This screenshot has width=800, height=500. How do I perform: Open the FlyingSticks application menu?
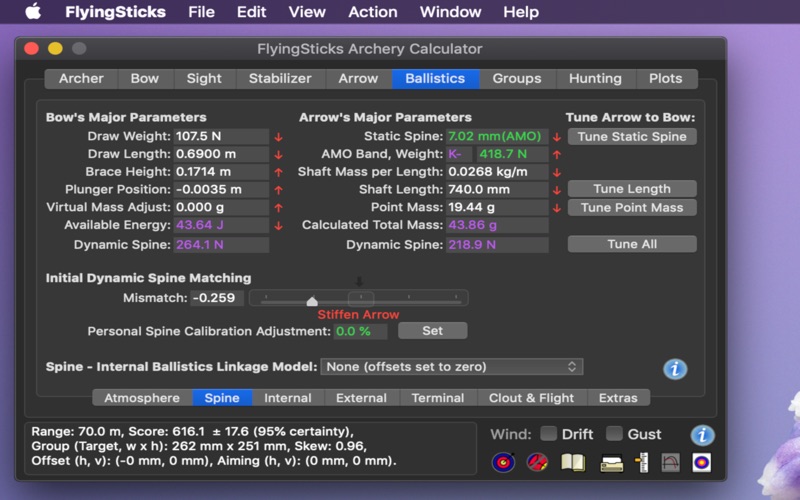[x=115, y=12]
